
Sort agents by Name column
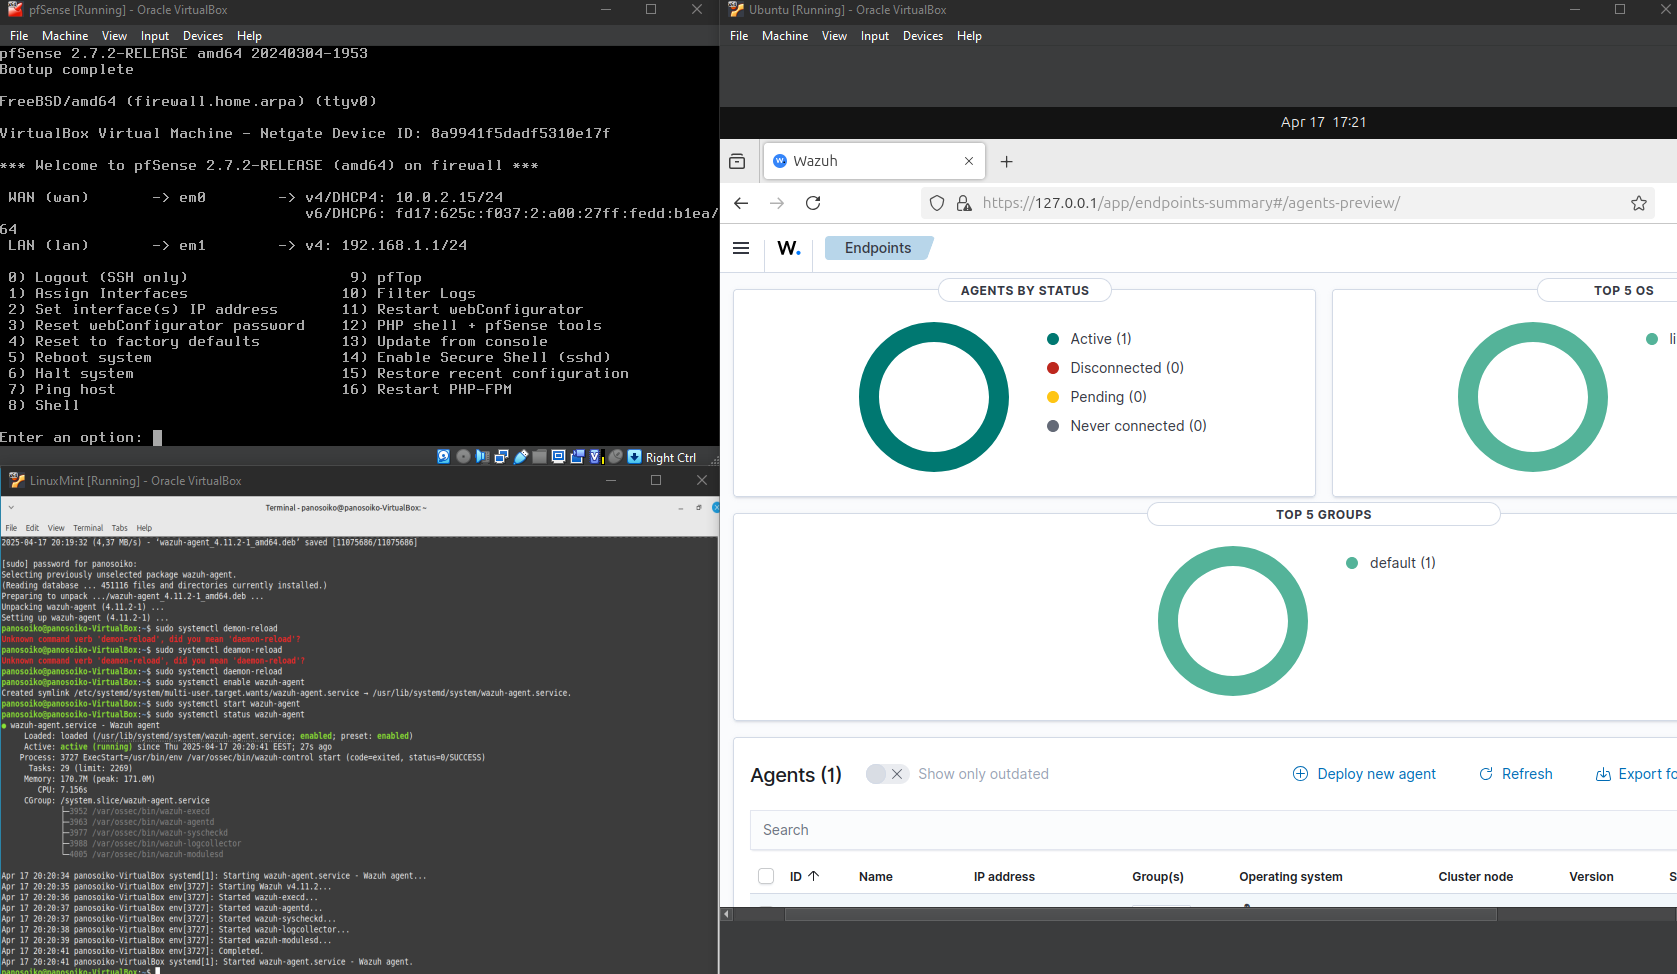[876, 876]
